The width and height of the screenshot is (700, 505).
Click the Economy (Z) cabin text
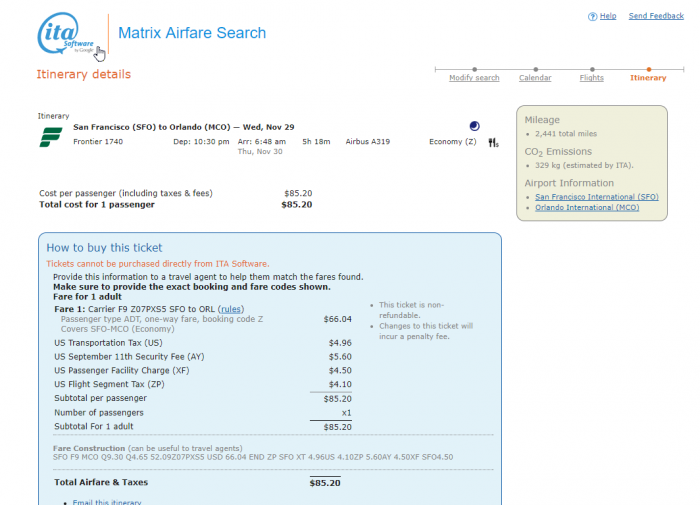tap(453, 142)
